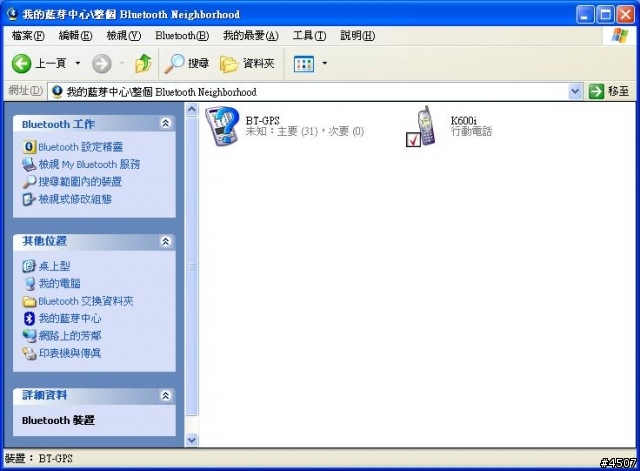Expand the address bar dropdown arrow
Viewport: 640px width, 471px height.
575,92
